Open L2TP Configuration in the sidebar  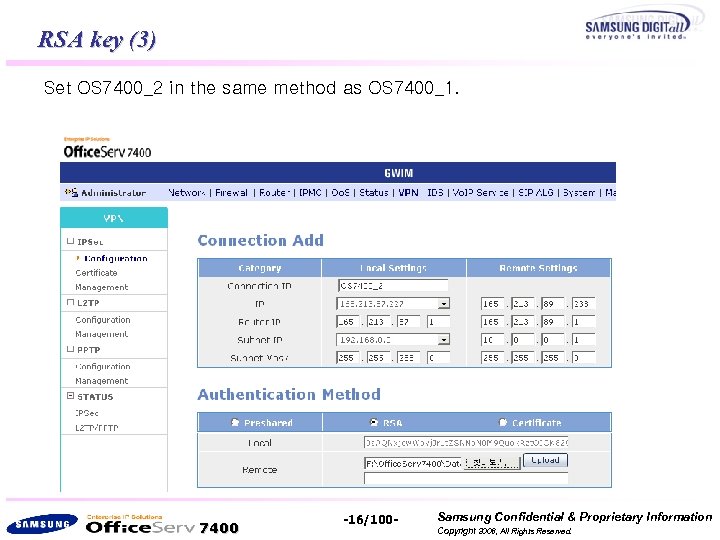103,320
